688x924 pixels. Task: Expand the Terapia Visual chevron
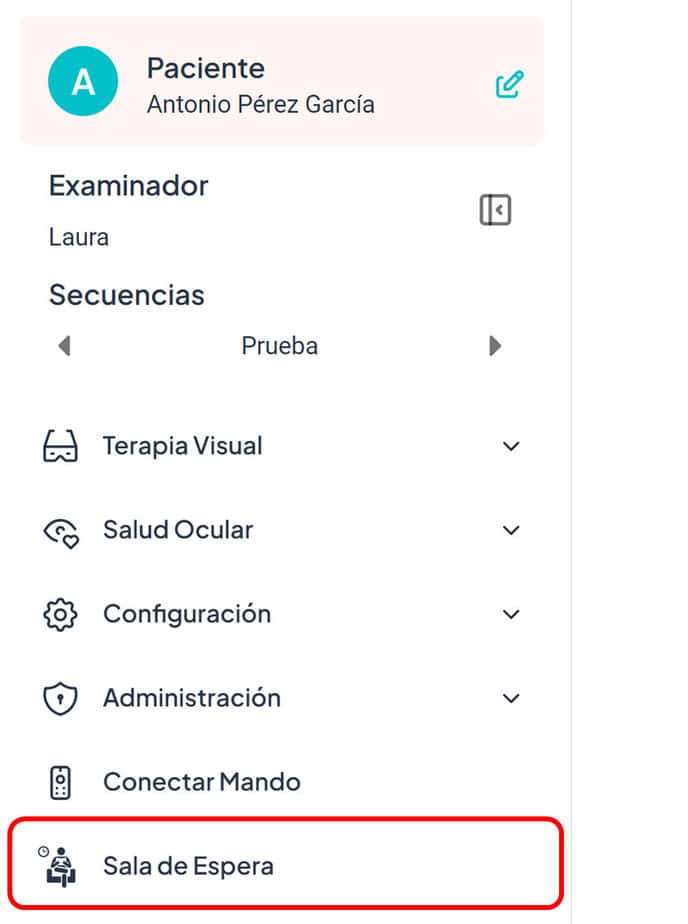(511, 446)
